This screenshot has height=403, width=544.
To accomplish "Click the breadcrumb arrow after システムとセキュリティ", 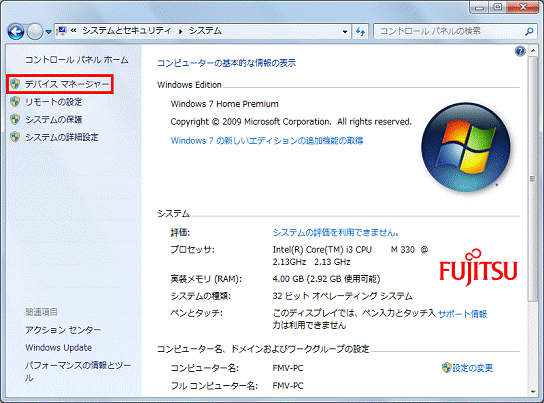I will (x=180, y=32).
